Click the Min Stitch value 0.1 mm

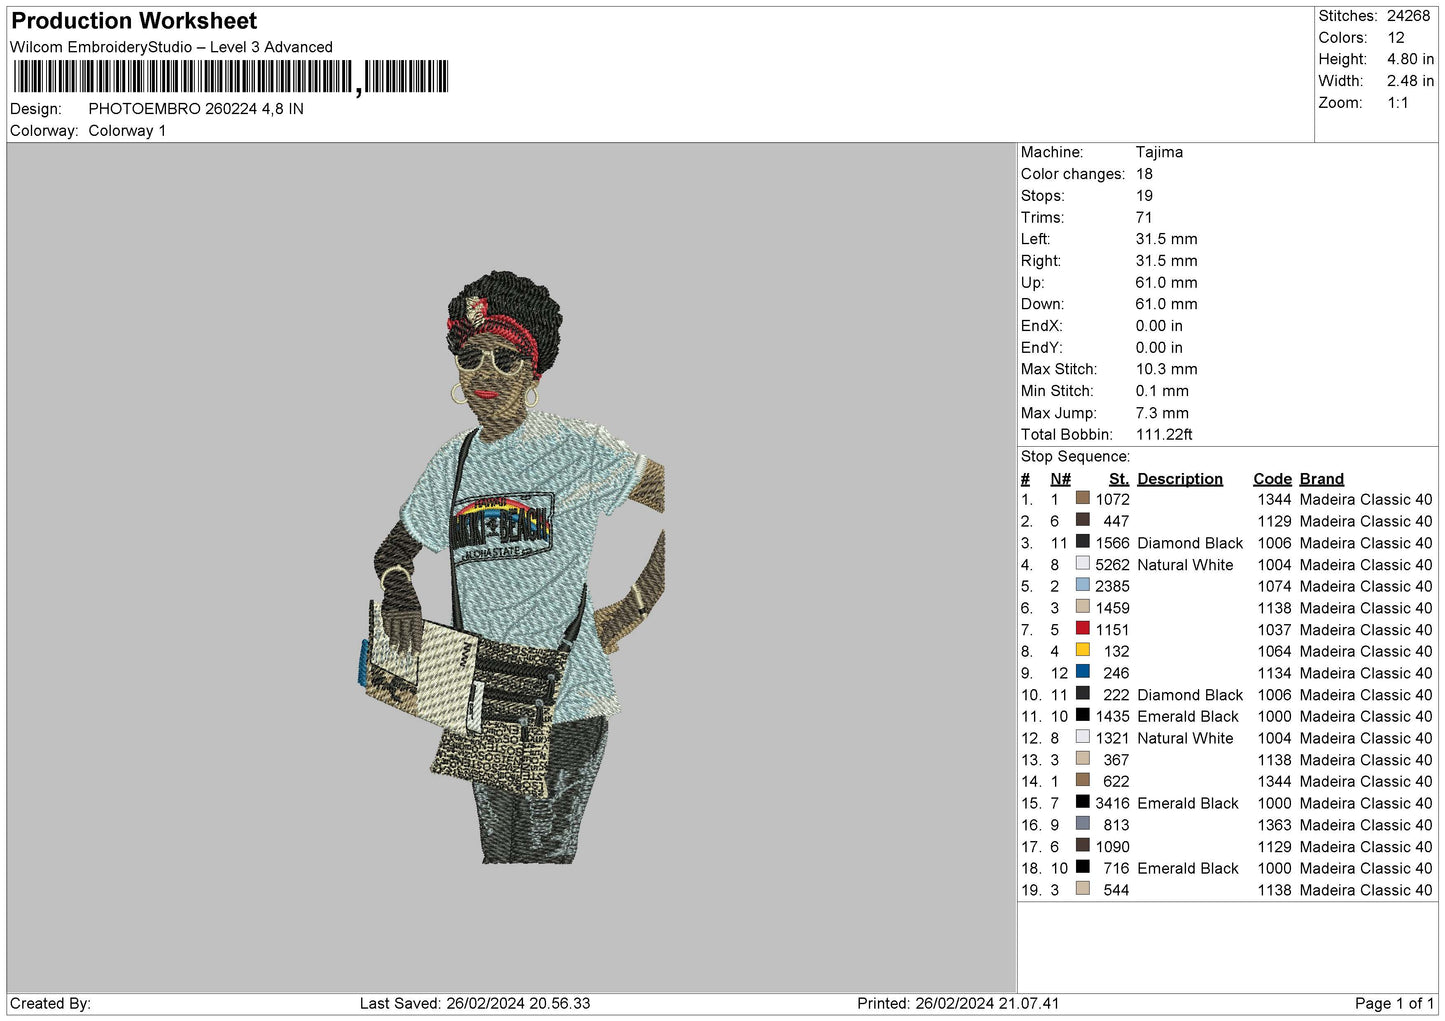click(x=1162, y=391)
